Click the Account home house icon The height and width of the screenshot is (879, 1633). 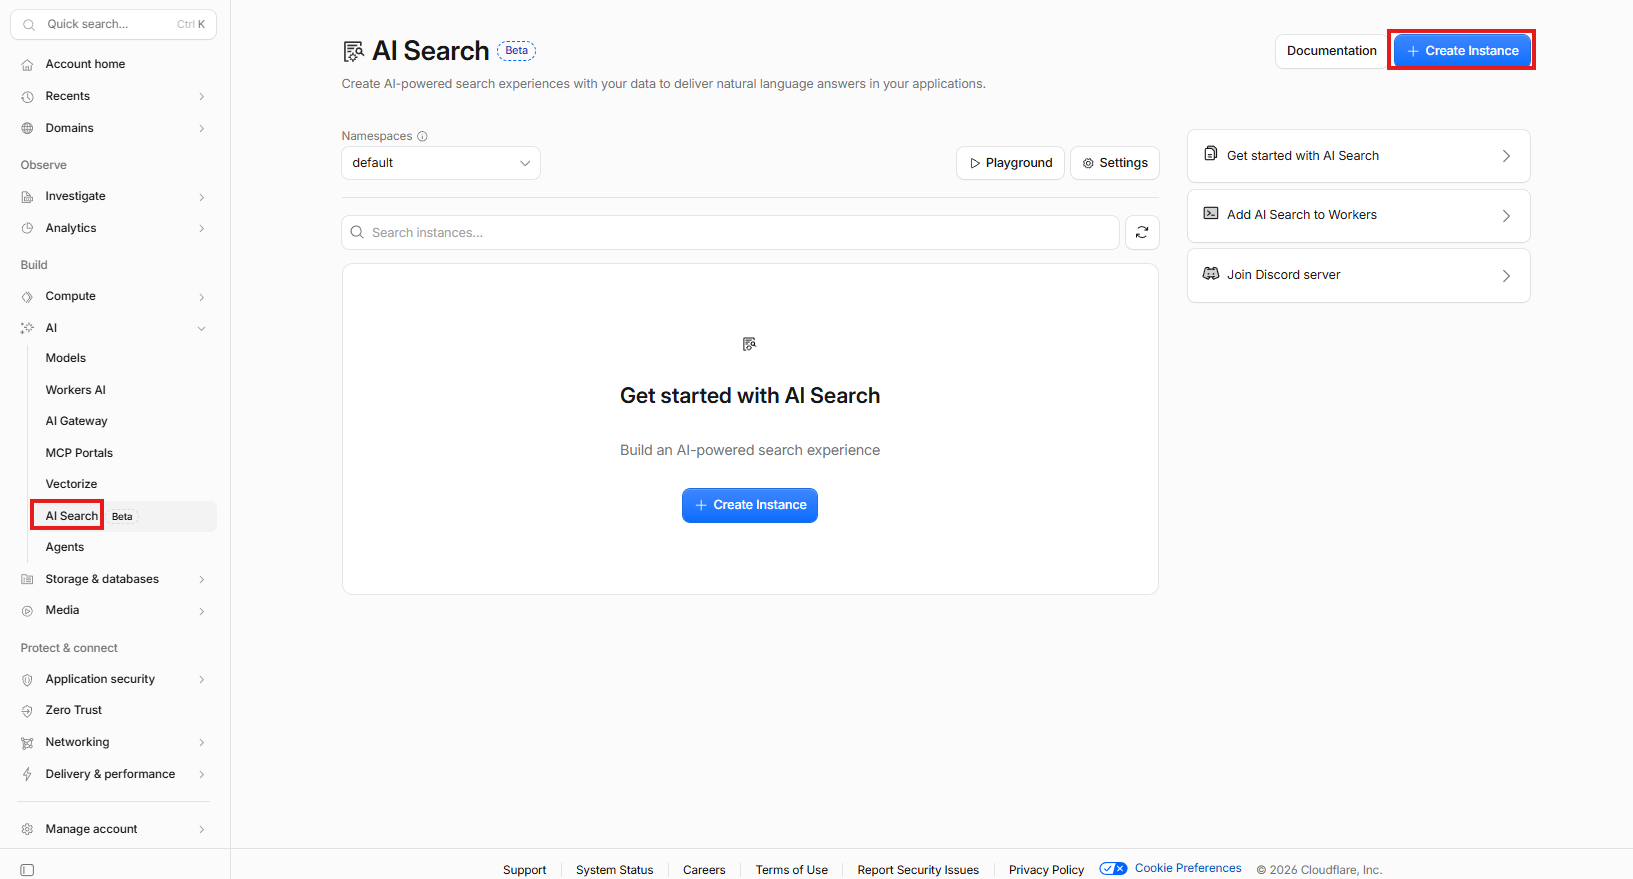pos(27,65)
